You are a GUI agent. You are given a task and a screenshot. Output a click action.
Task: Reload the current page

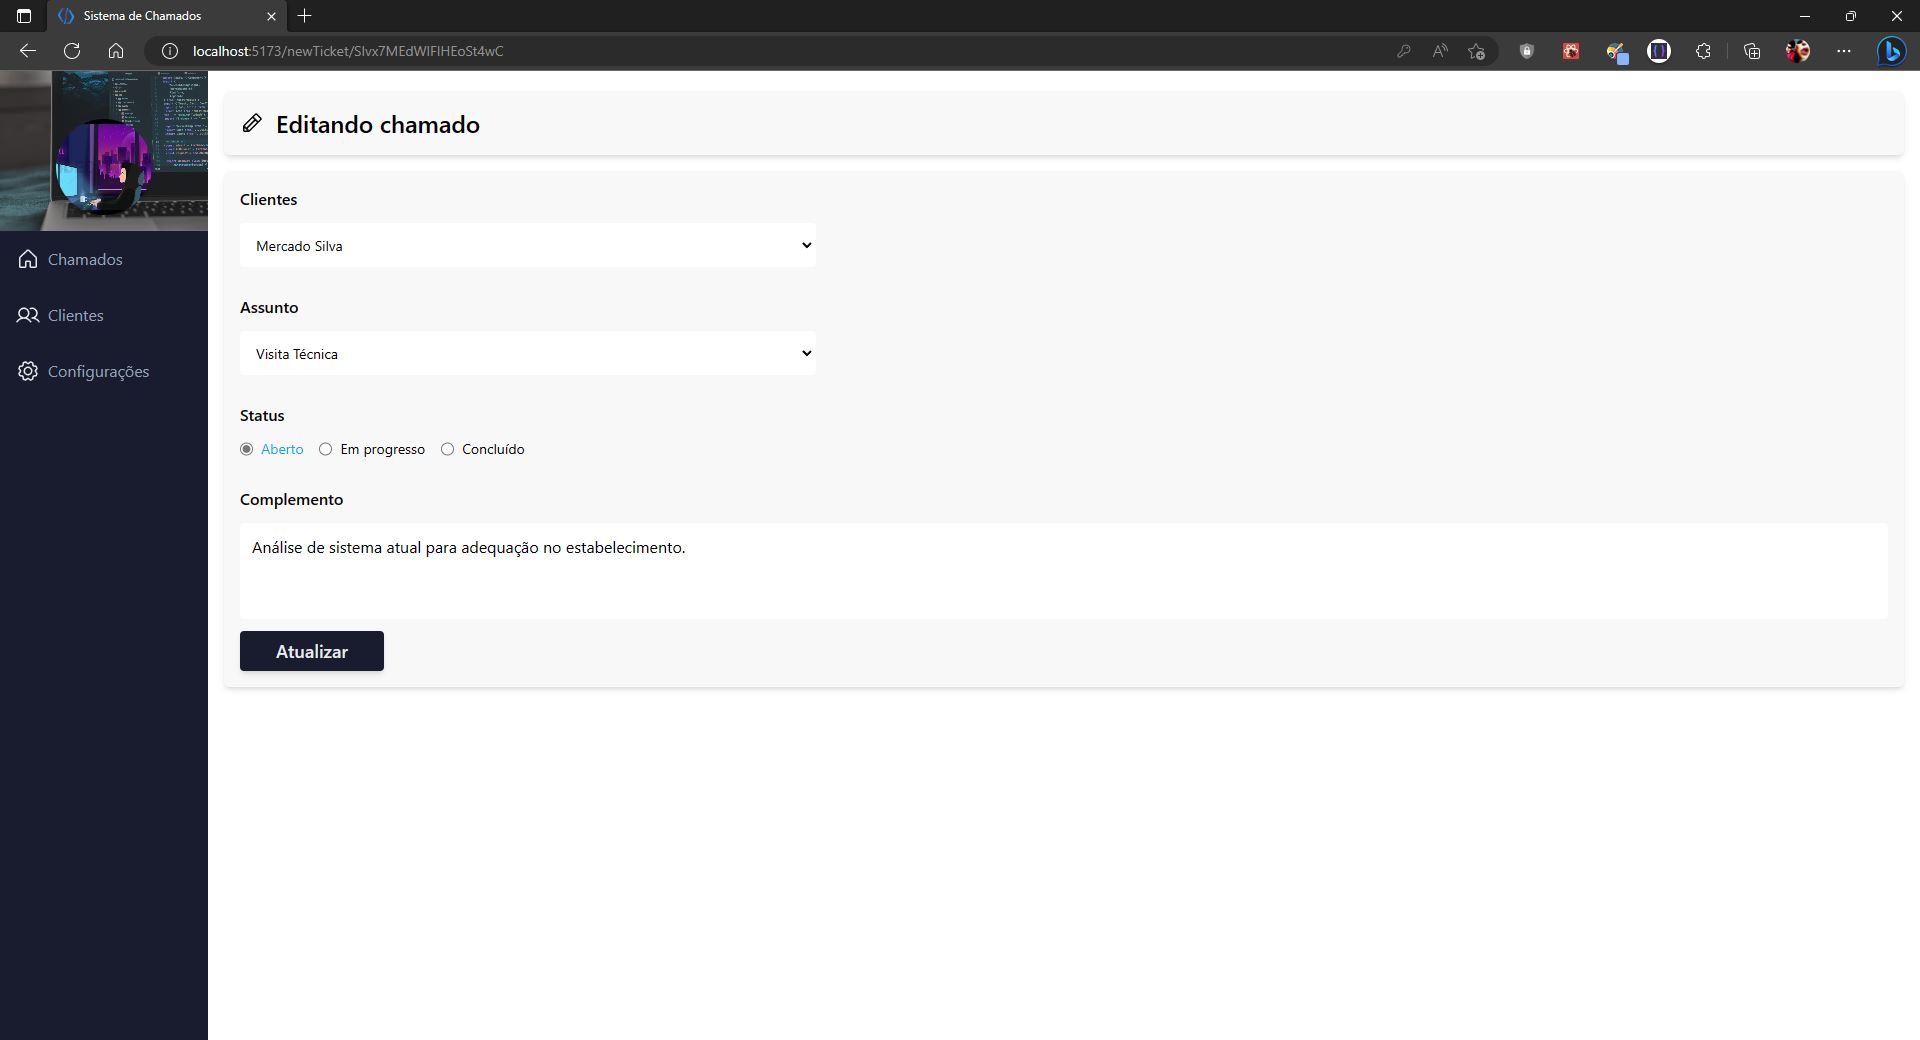coord(70,51)
